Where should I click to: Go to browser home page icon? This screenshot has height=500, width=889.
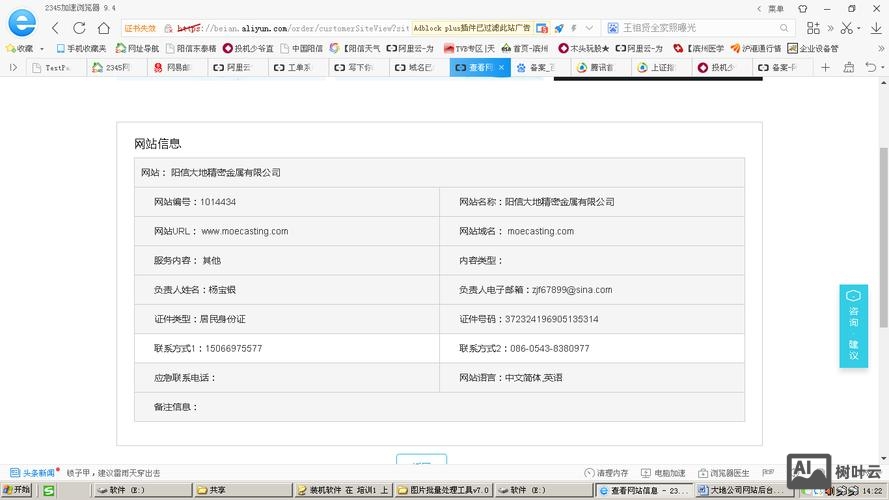[x=105, y=28]
